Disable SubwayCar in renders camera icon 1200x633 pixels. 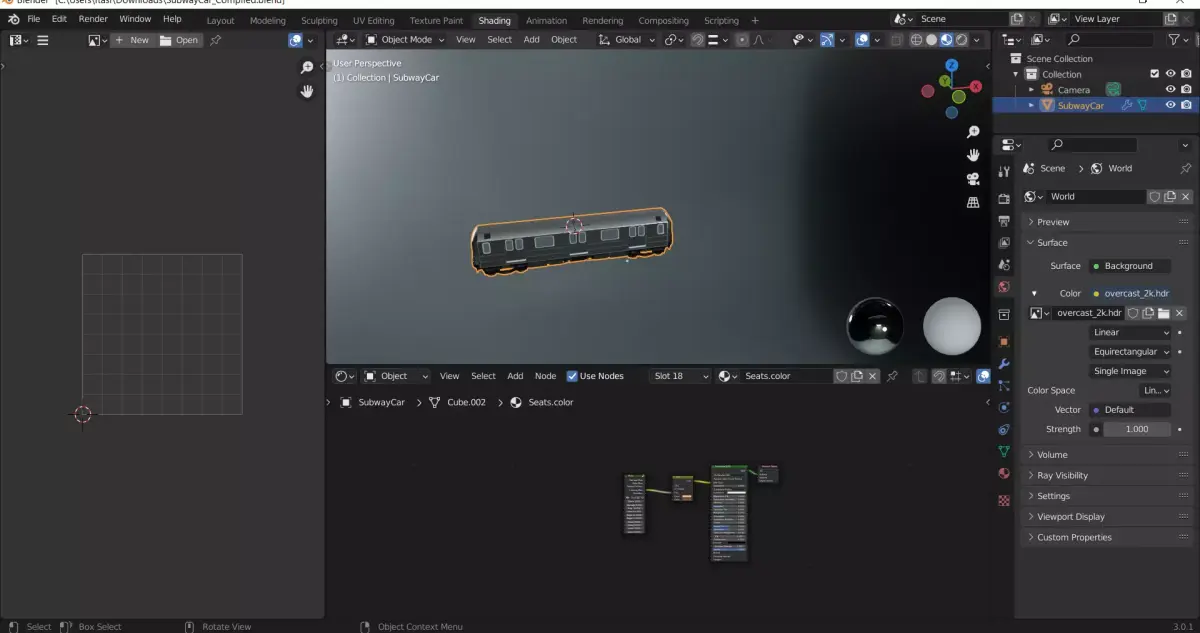click(1187, 105)
